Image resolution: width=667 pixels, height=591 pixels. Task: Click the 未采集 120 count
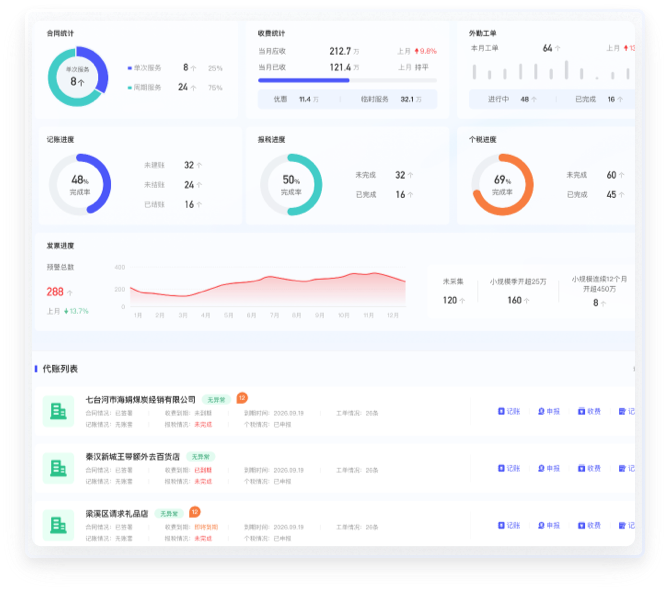pos(453,300)
